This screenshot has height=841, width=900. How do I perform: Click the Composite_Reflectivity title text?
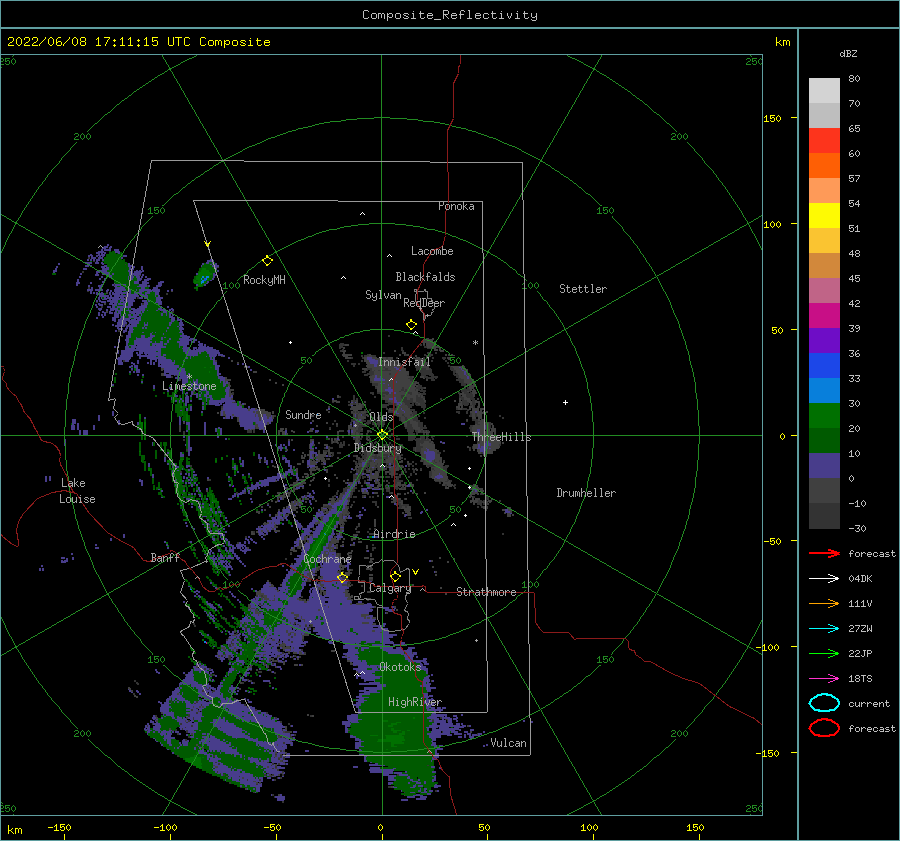pos(450,15)
